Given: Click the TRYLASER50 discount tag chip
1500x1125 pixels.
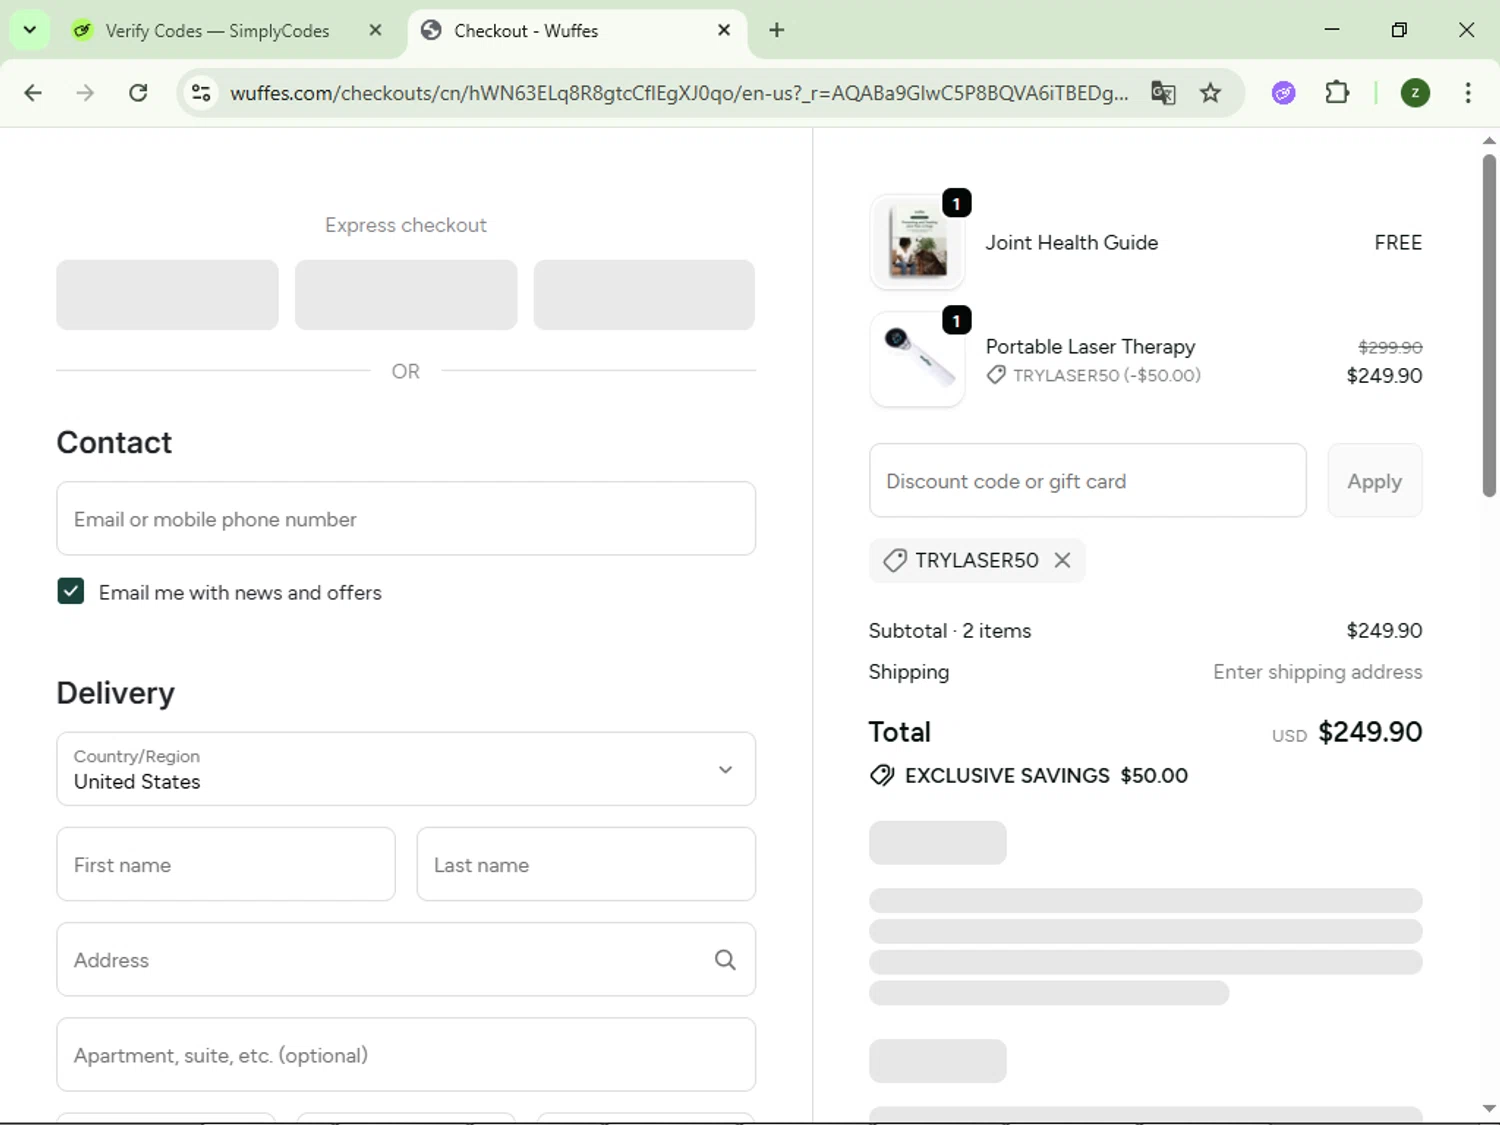Looking at the screenshot, I should (x=977, y=560).
